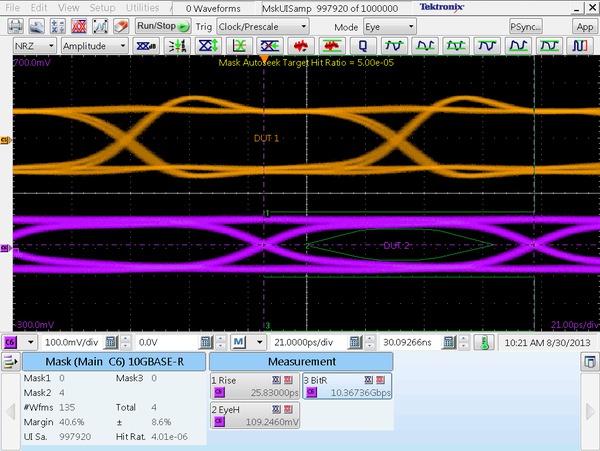
Task: Open the Trig source Clock/Prescale dropdown
Action: [262, 26]
